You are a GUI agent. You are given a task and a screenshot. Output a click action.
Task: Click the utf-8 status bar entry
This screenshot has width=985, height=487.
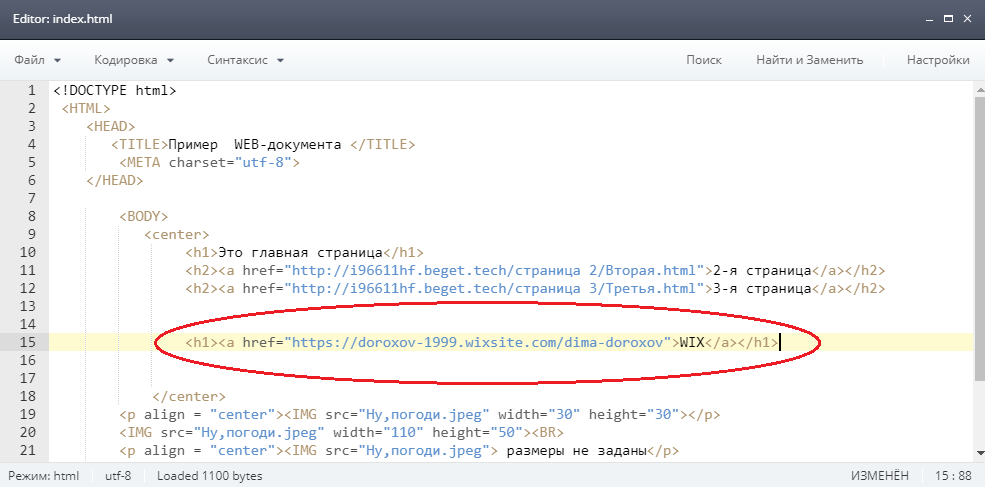coord(118,476)
